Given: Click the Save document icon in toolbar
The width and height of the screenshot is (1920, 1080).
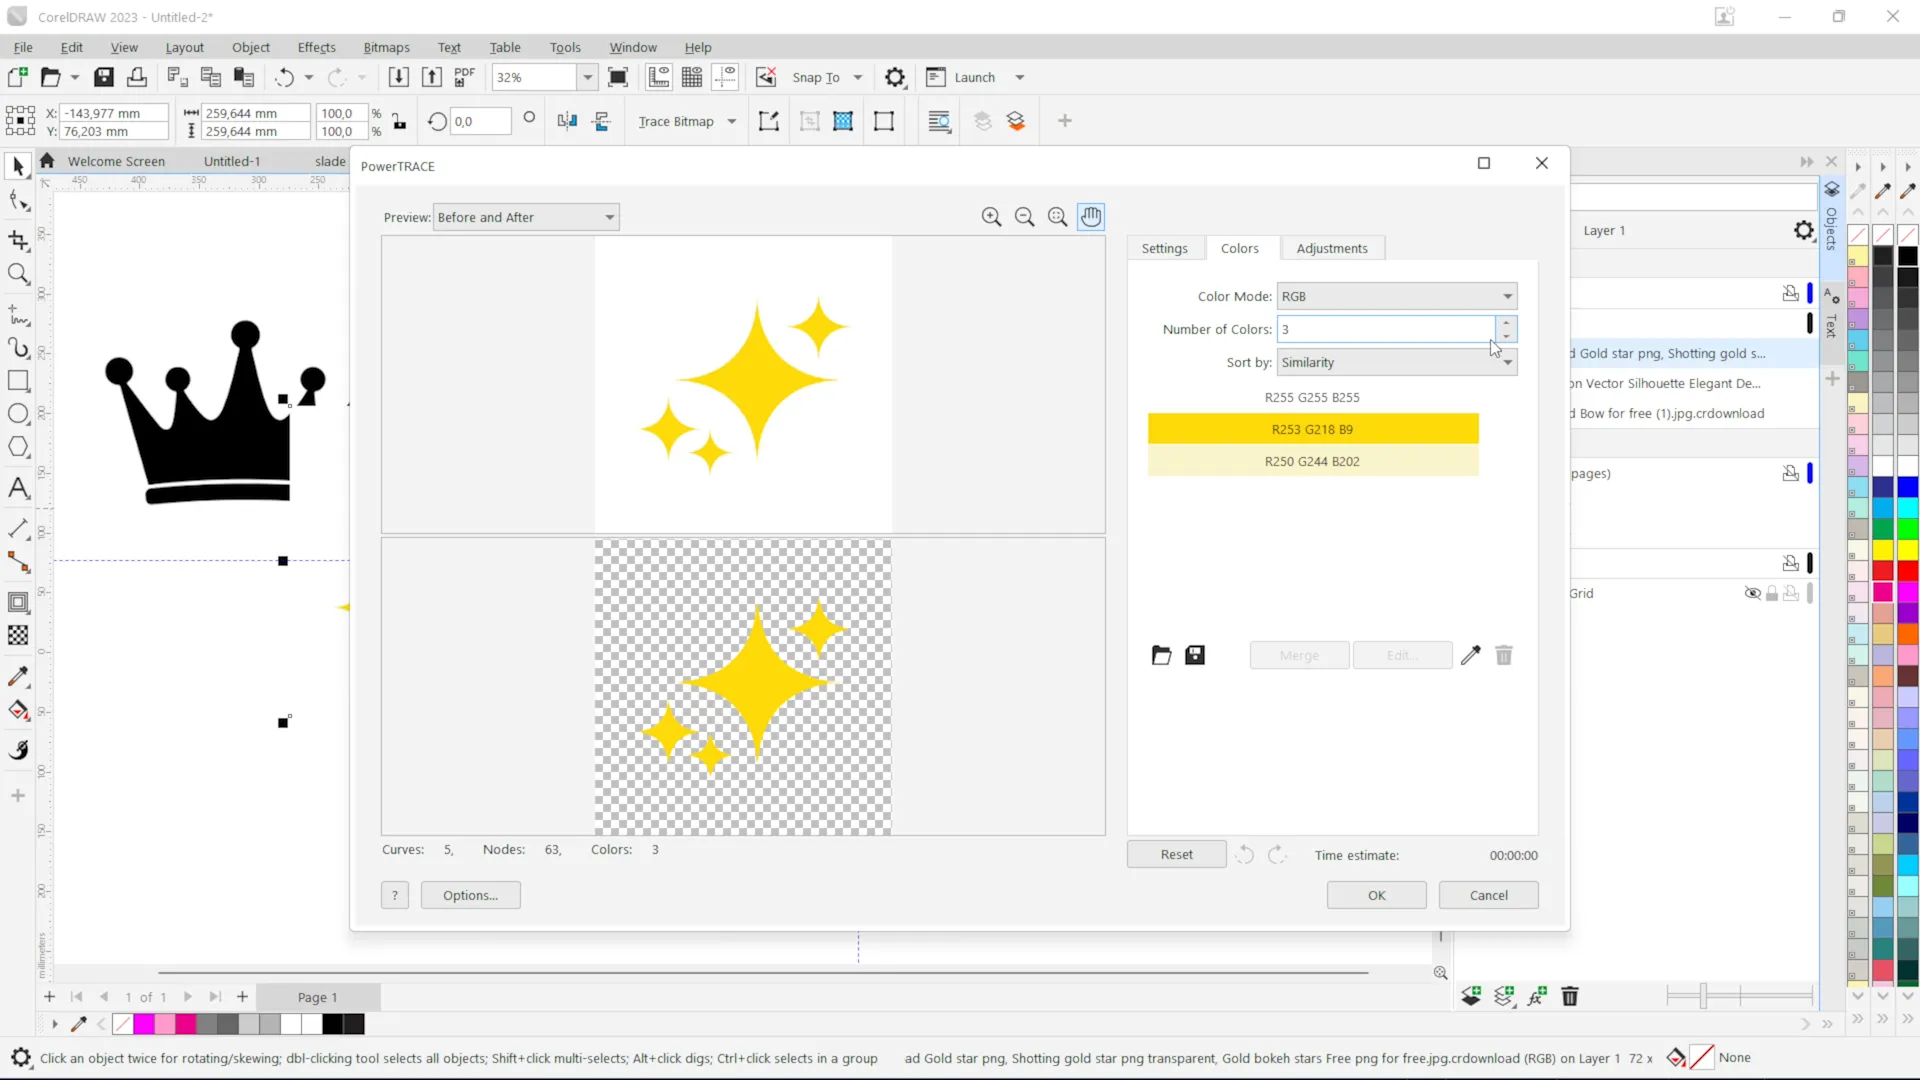Looking at the screenshot, I should [x=104, y=77].
